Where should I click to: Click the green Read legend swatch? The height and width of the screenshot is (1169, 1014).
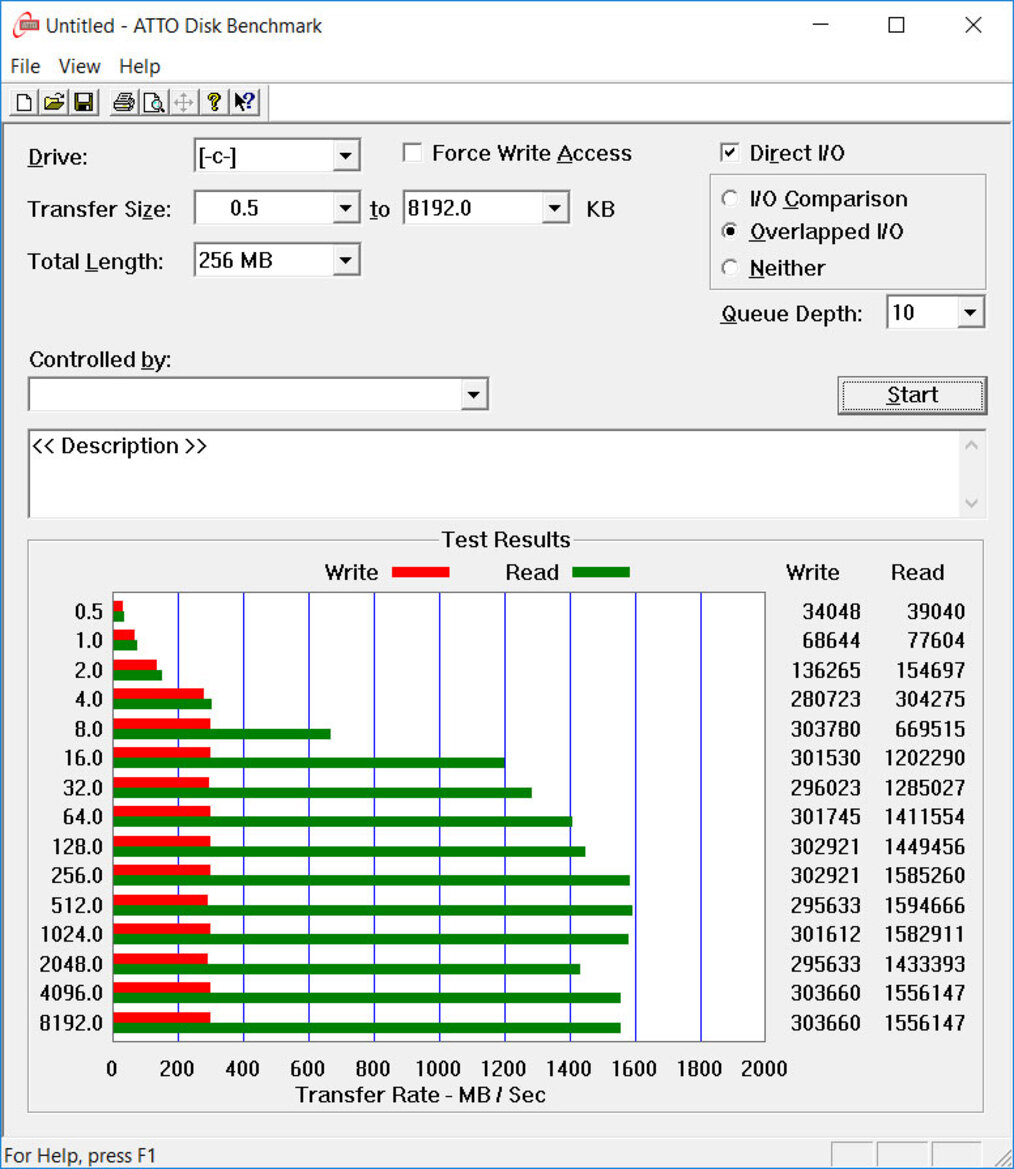(601, 572)
